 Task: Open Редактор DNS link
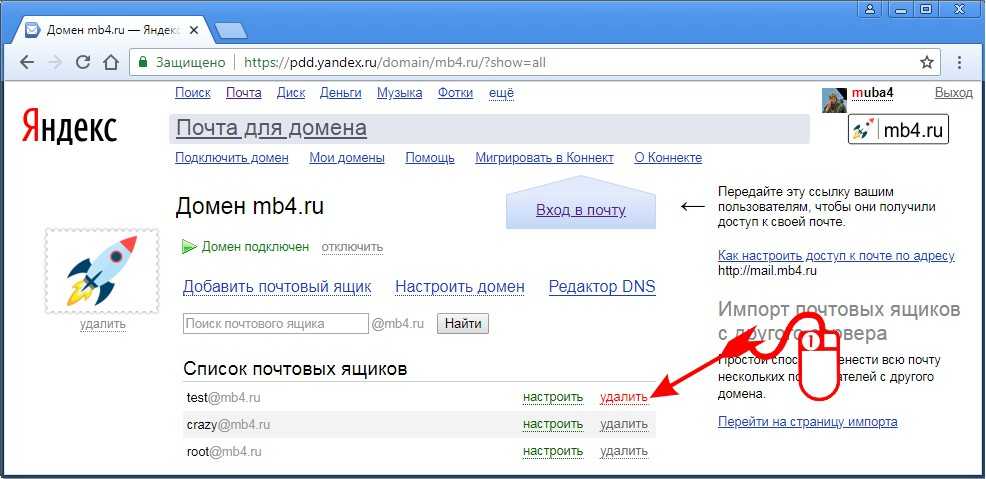pyautogui.click(x=602, y=287)
